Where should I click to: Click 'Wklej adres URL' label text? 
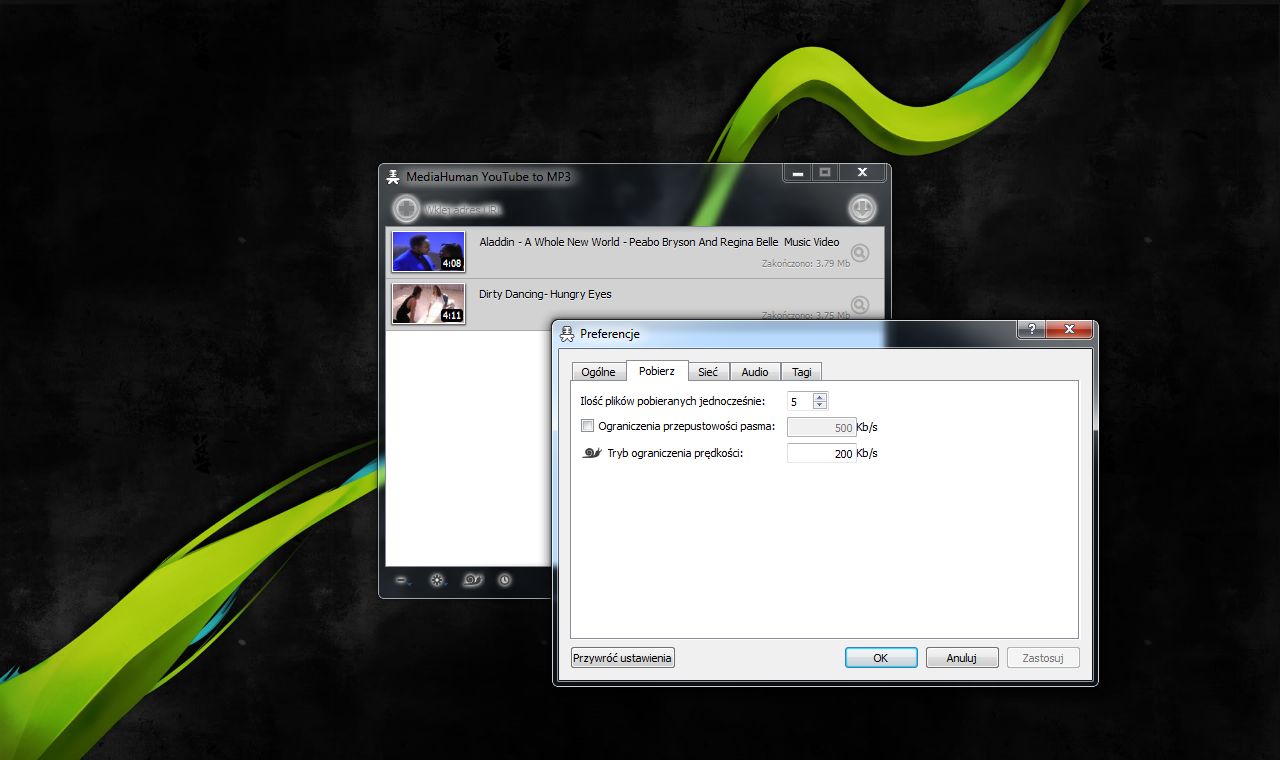[463, 209]
